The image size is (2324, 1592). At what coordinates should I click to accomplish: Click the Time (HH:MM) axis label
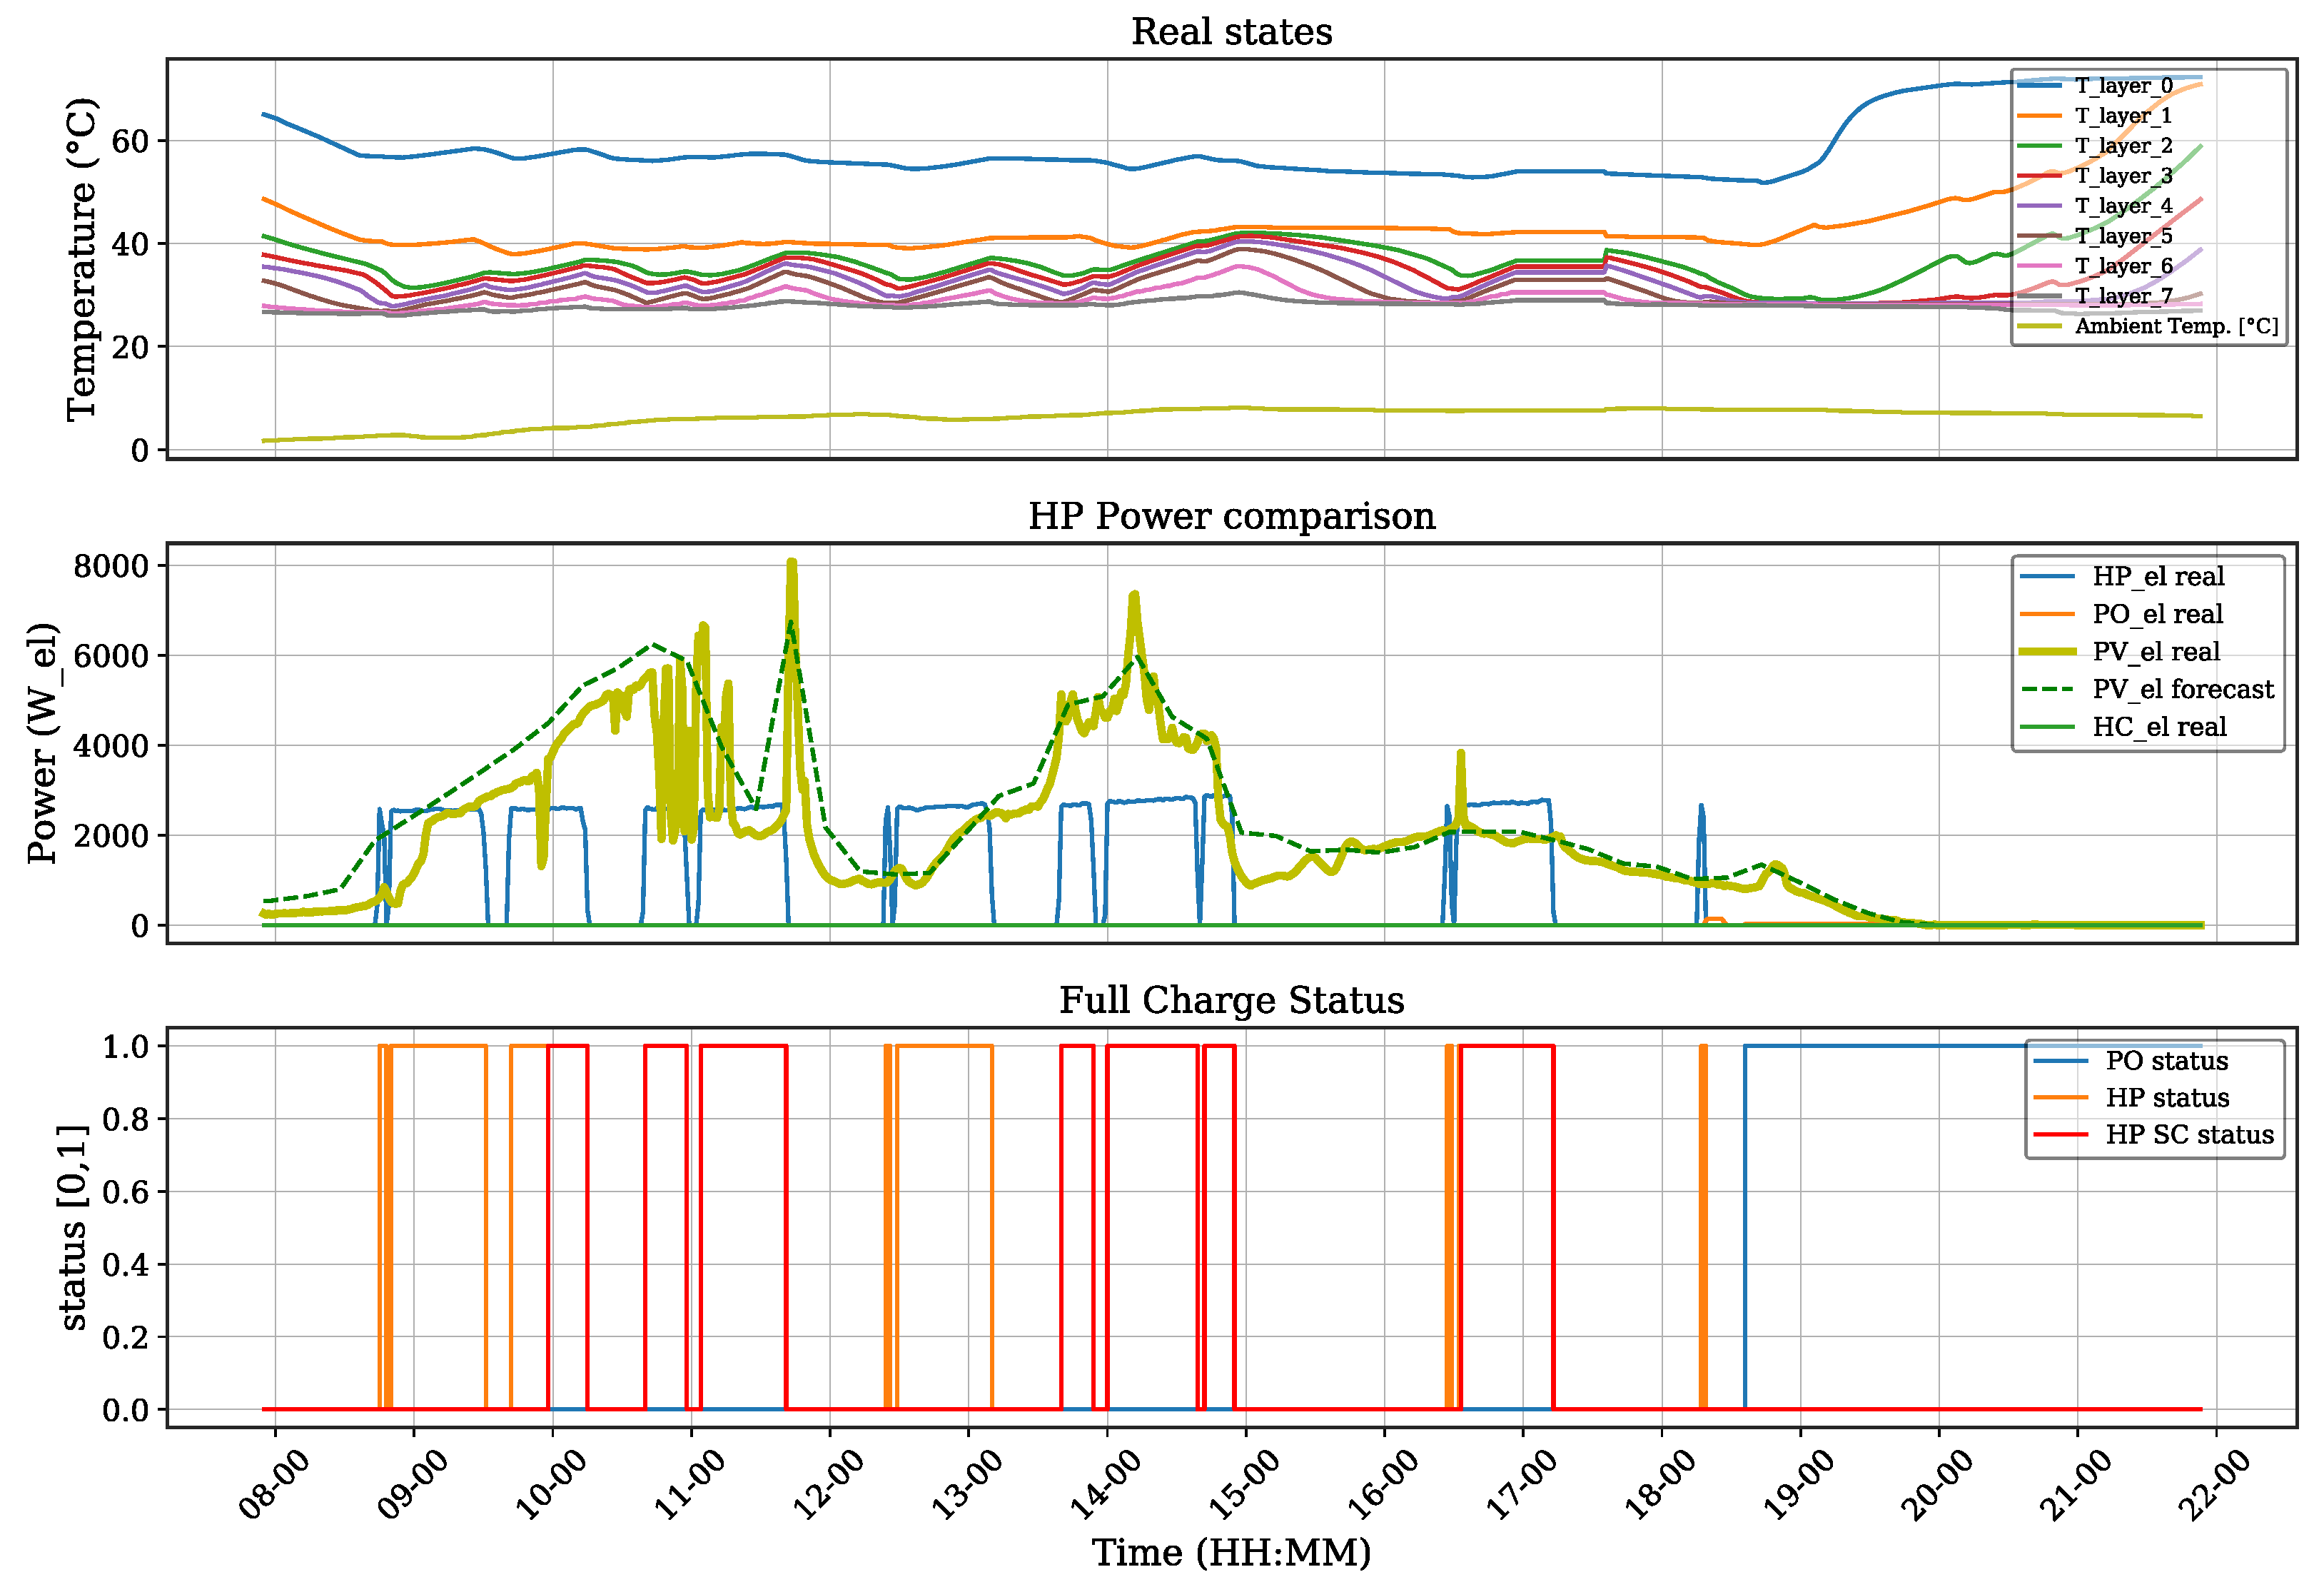(1231, 1553)
